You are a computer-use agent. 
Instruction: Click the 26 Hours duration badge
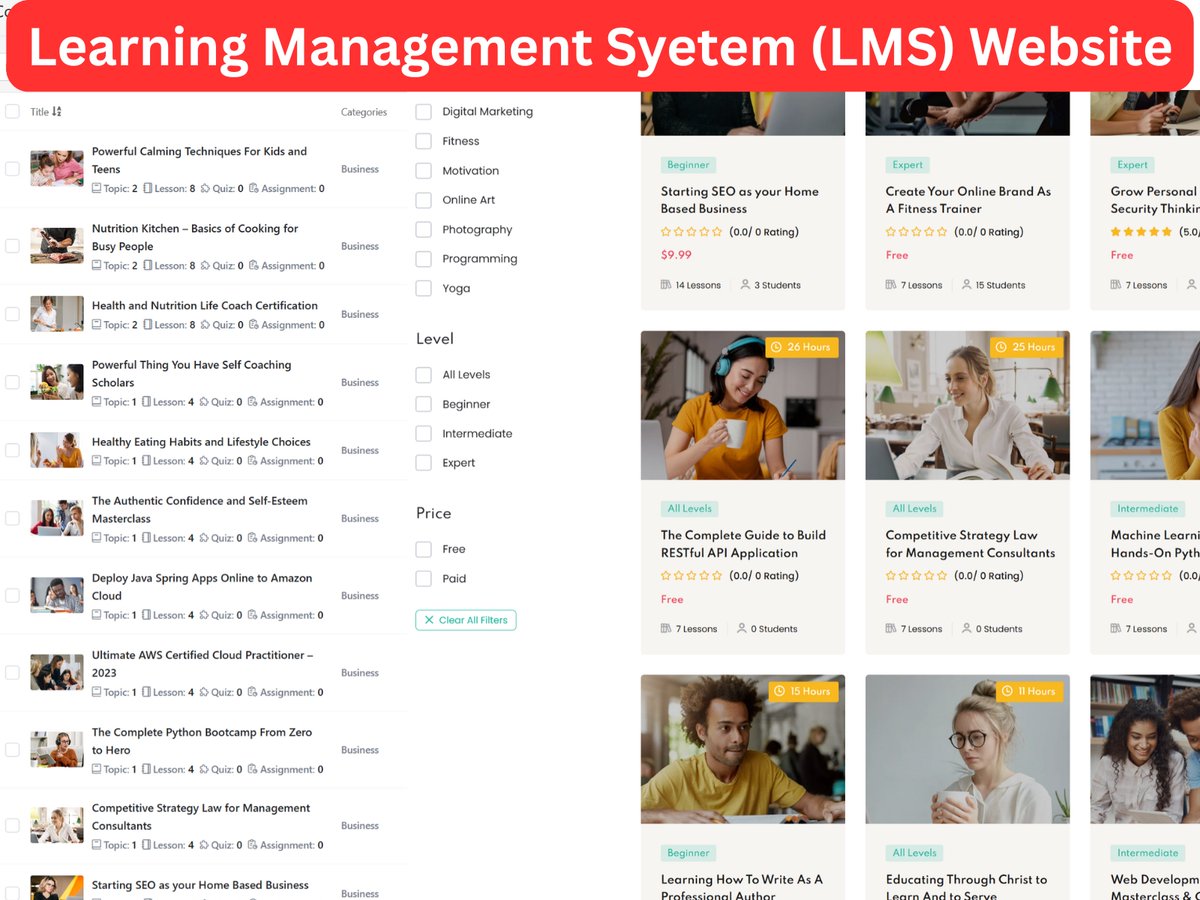802,347
